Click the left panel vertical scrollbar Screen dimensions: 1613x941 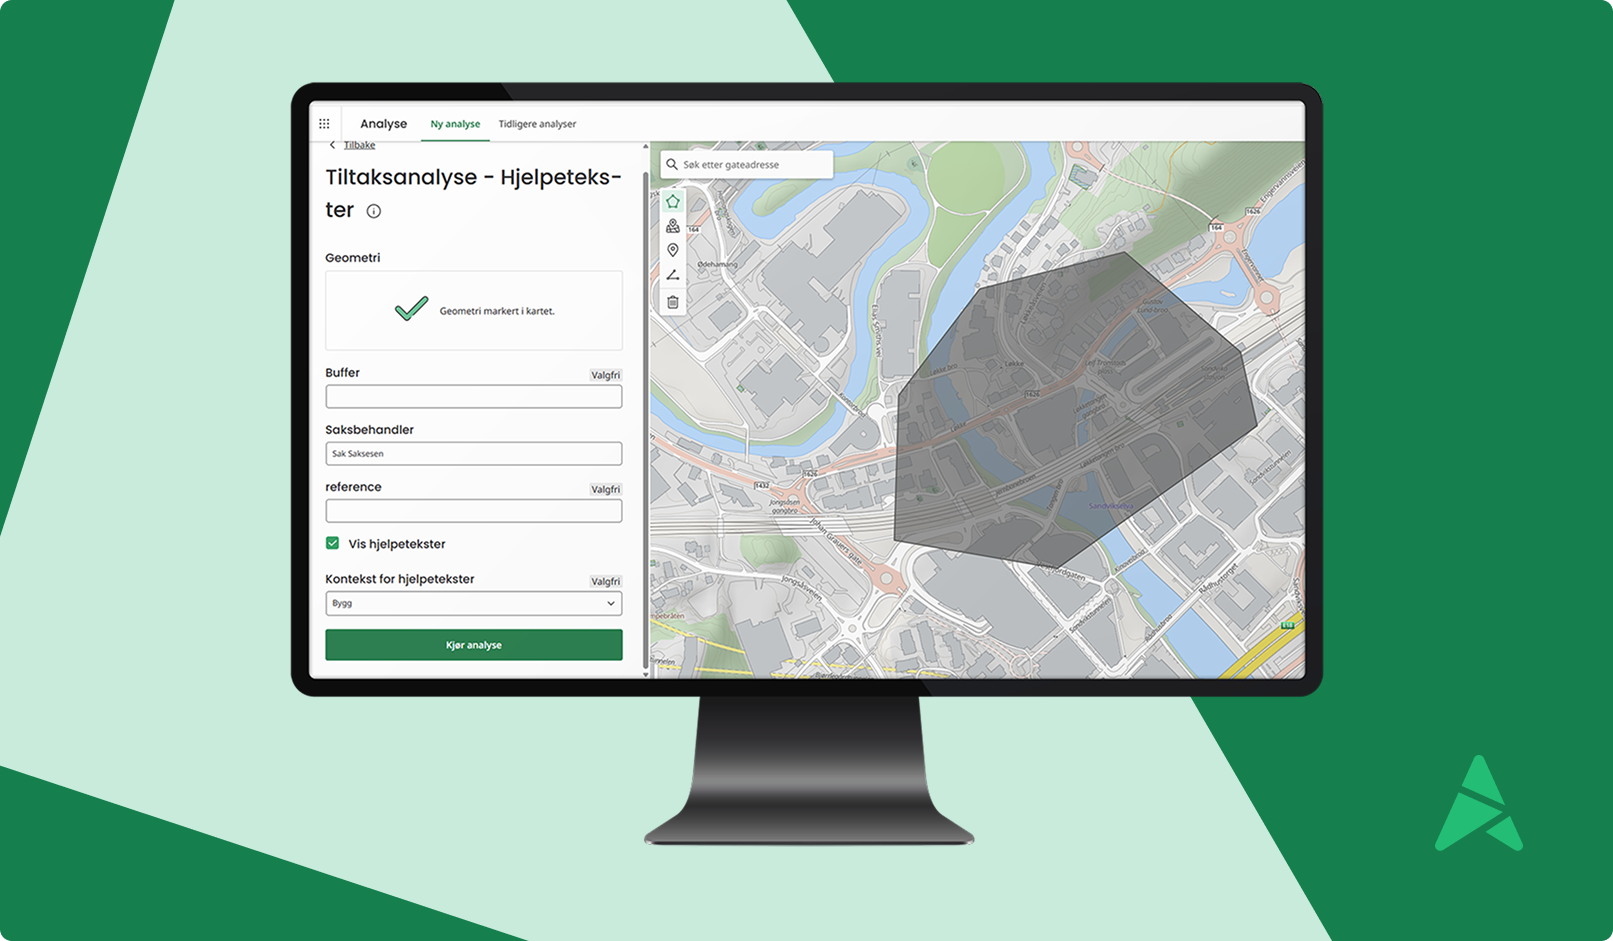(645, 400)
